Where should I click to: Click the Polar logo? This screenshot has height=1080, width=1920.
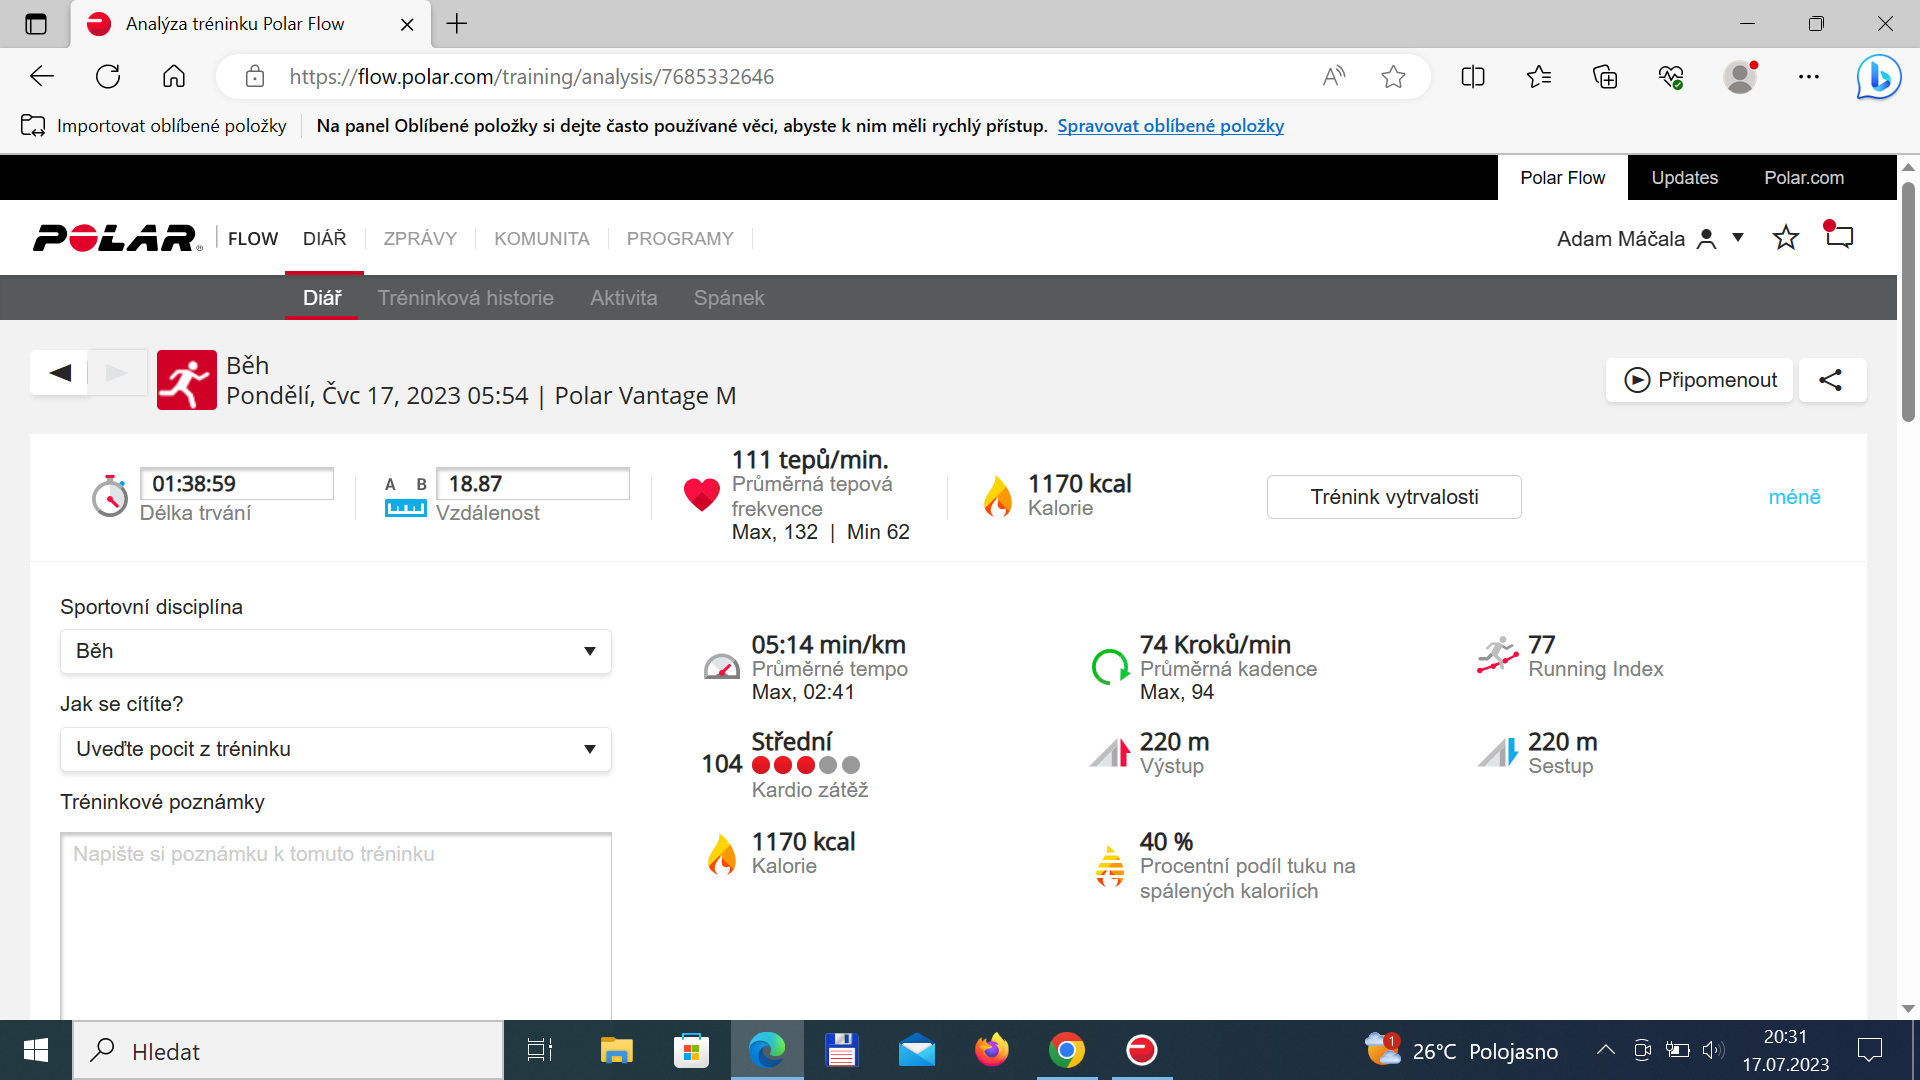(117, 238)
